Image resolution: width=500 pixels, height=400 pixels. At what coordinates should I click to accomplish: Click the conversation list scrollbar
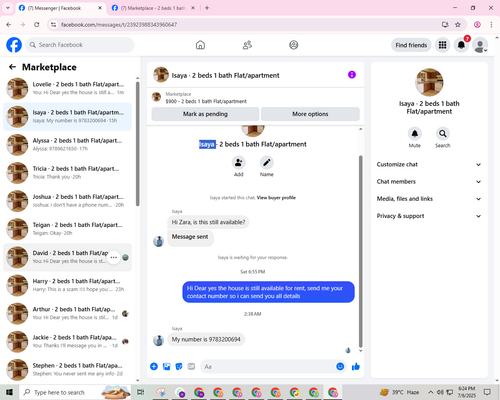pos(137,143)
